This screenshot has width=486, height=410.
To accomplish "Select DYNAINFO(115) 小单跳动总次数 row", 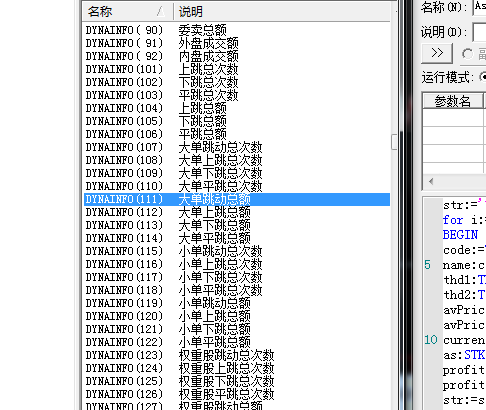I will point(237,251).
